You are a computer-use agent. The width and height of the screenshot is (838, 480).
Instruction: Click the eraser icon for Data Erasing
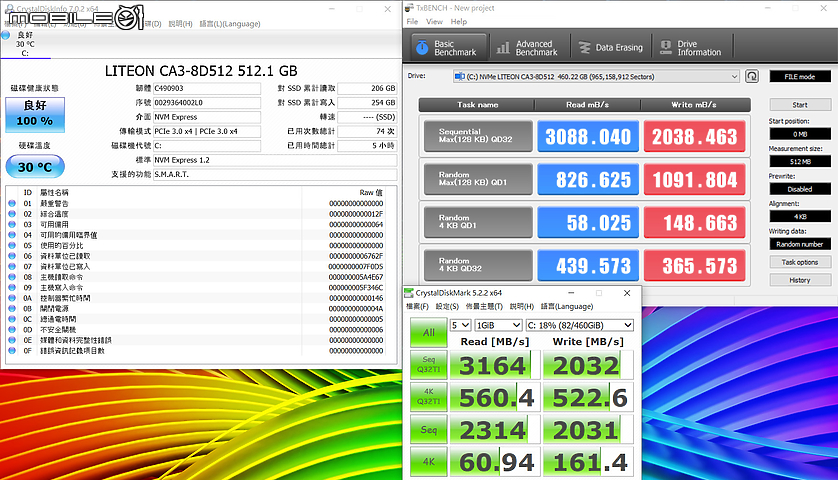(x=584, y=48)
